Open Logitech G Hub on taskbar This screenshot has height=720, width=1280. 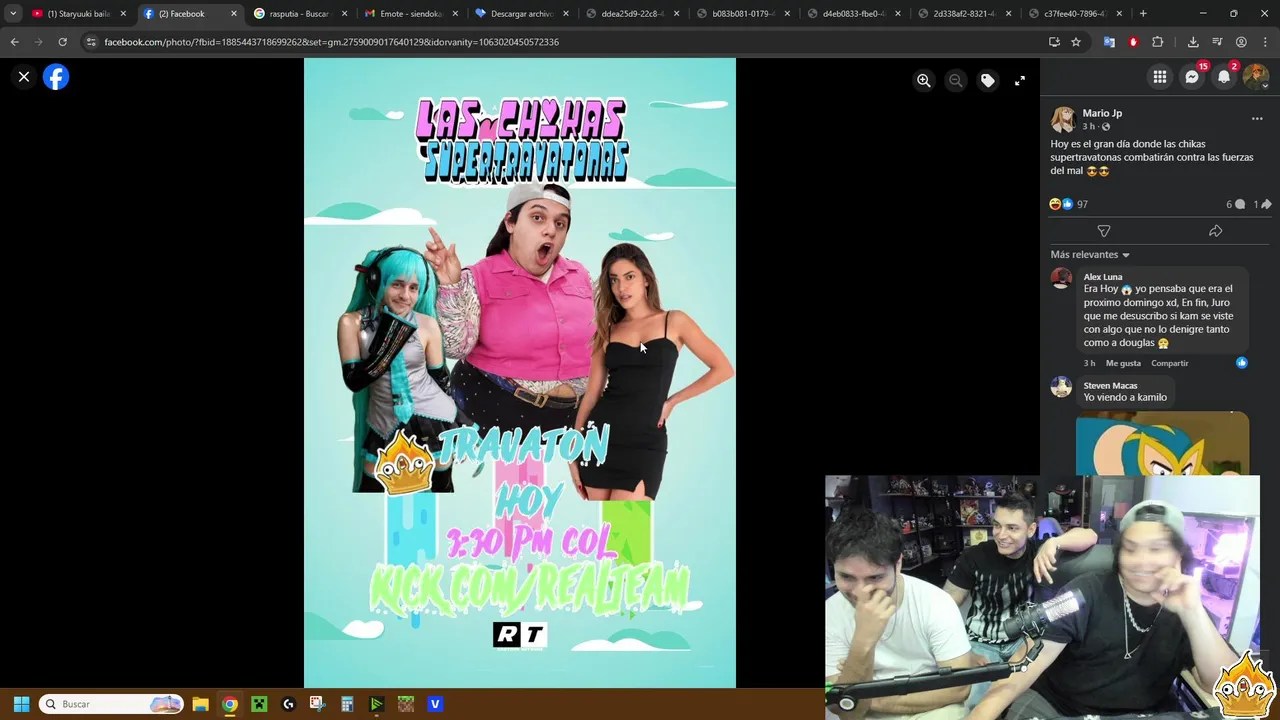click(288, 704)
